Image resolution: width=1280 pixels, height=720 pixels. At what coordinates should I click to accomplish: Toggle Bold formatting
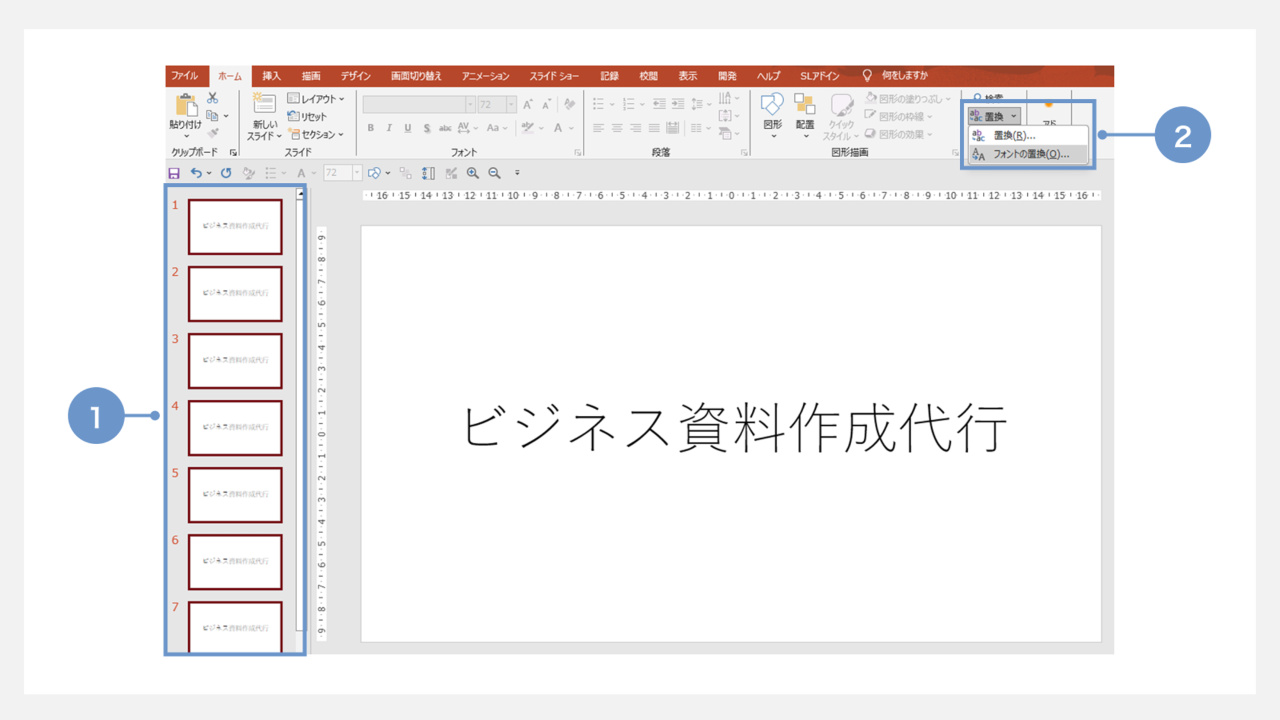371,128
